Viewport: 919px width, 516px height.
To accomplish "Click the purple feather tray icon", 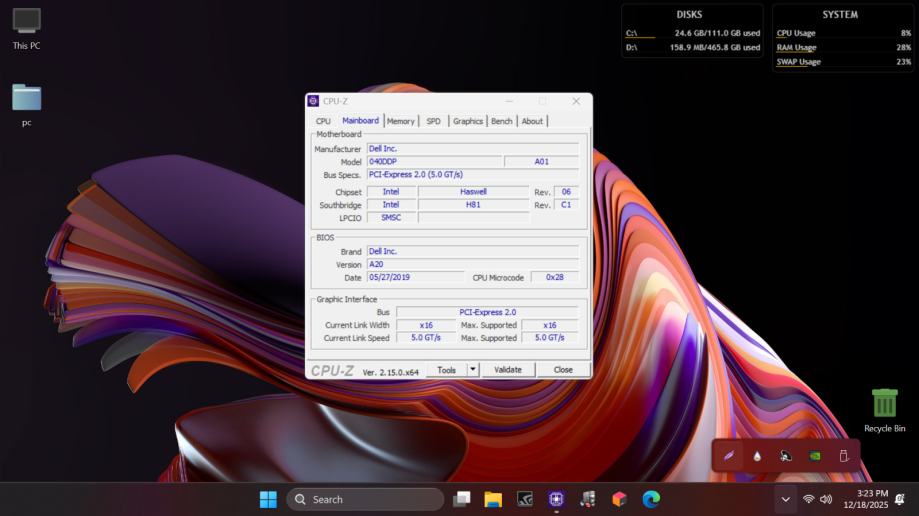I will [729, 456].
